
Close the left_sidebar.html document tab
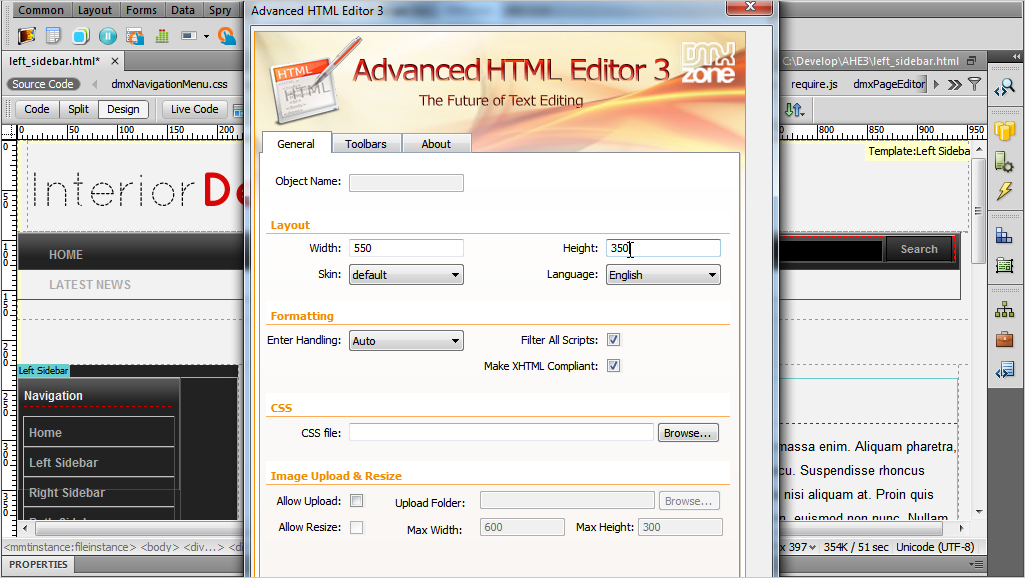[115, 61]
